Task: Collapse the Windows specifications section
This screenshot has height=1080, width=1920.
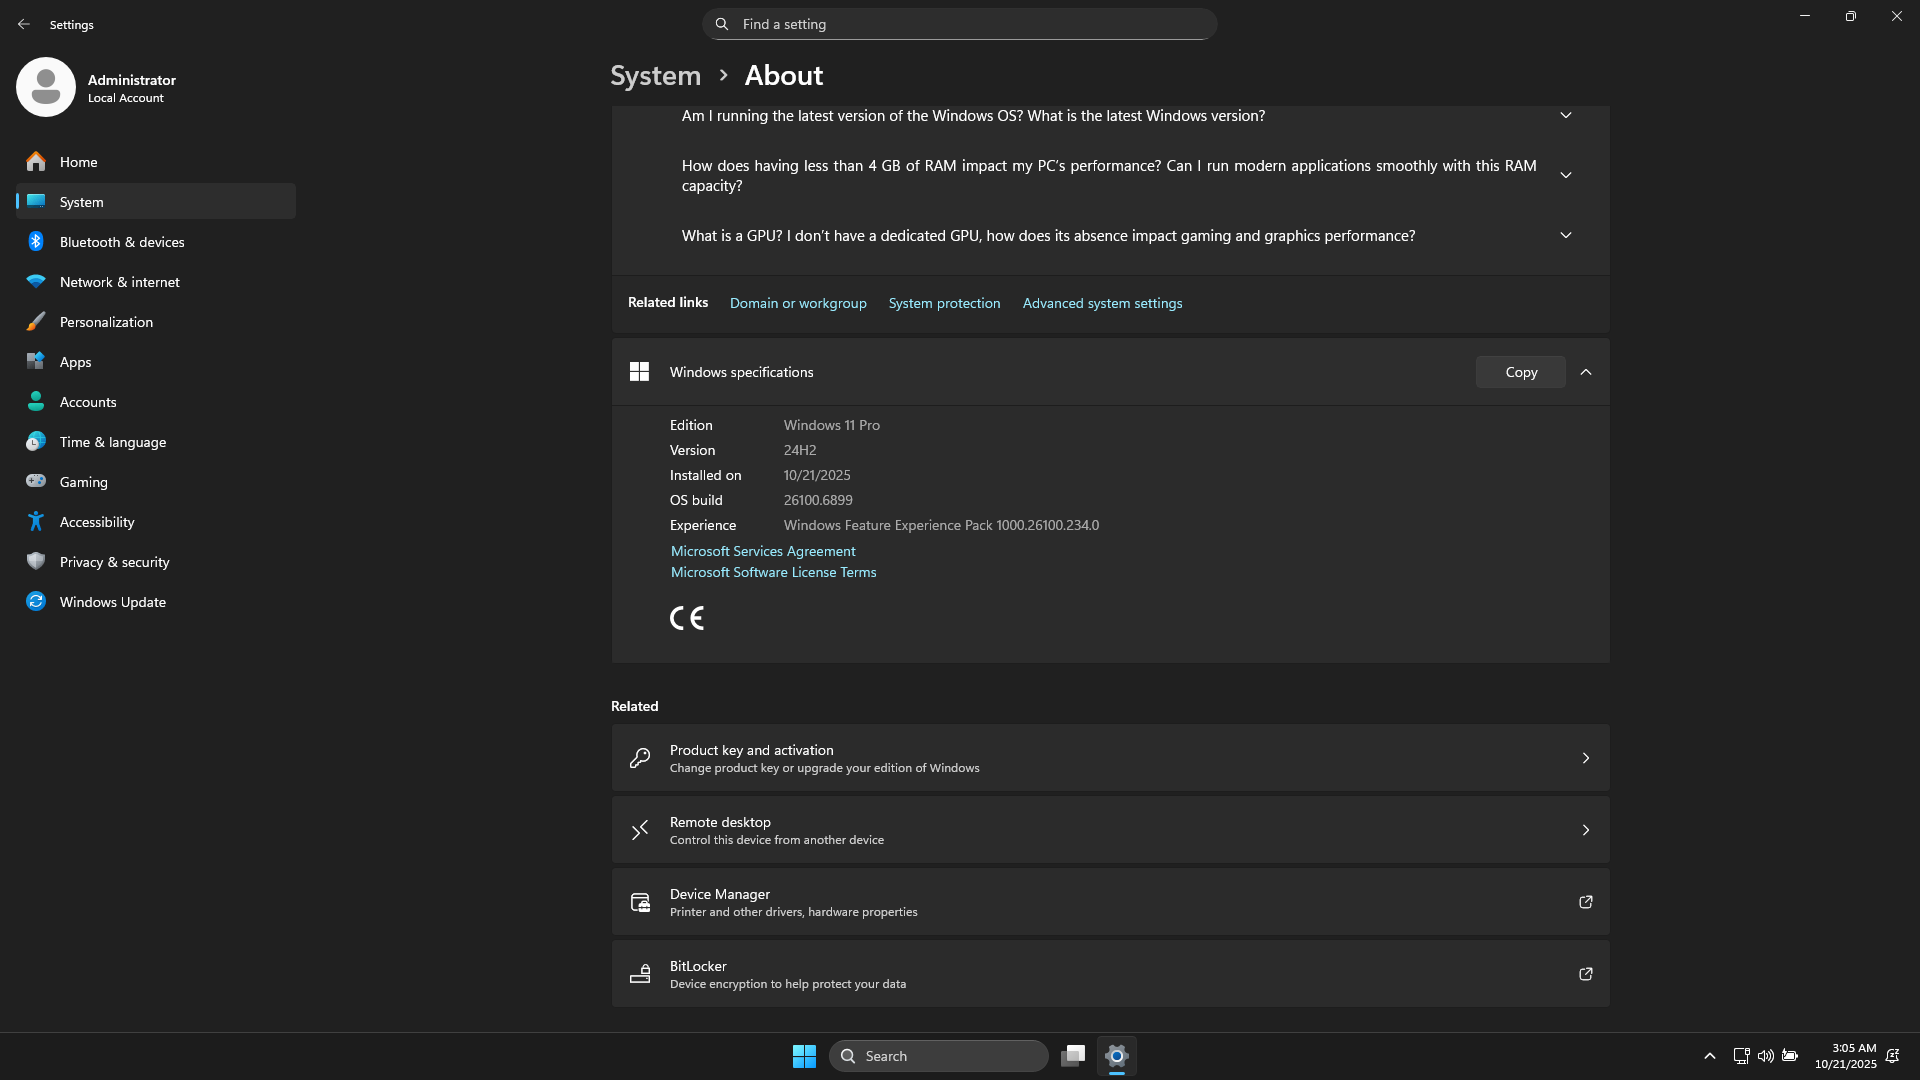Action: point(1586,372)
